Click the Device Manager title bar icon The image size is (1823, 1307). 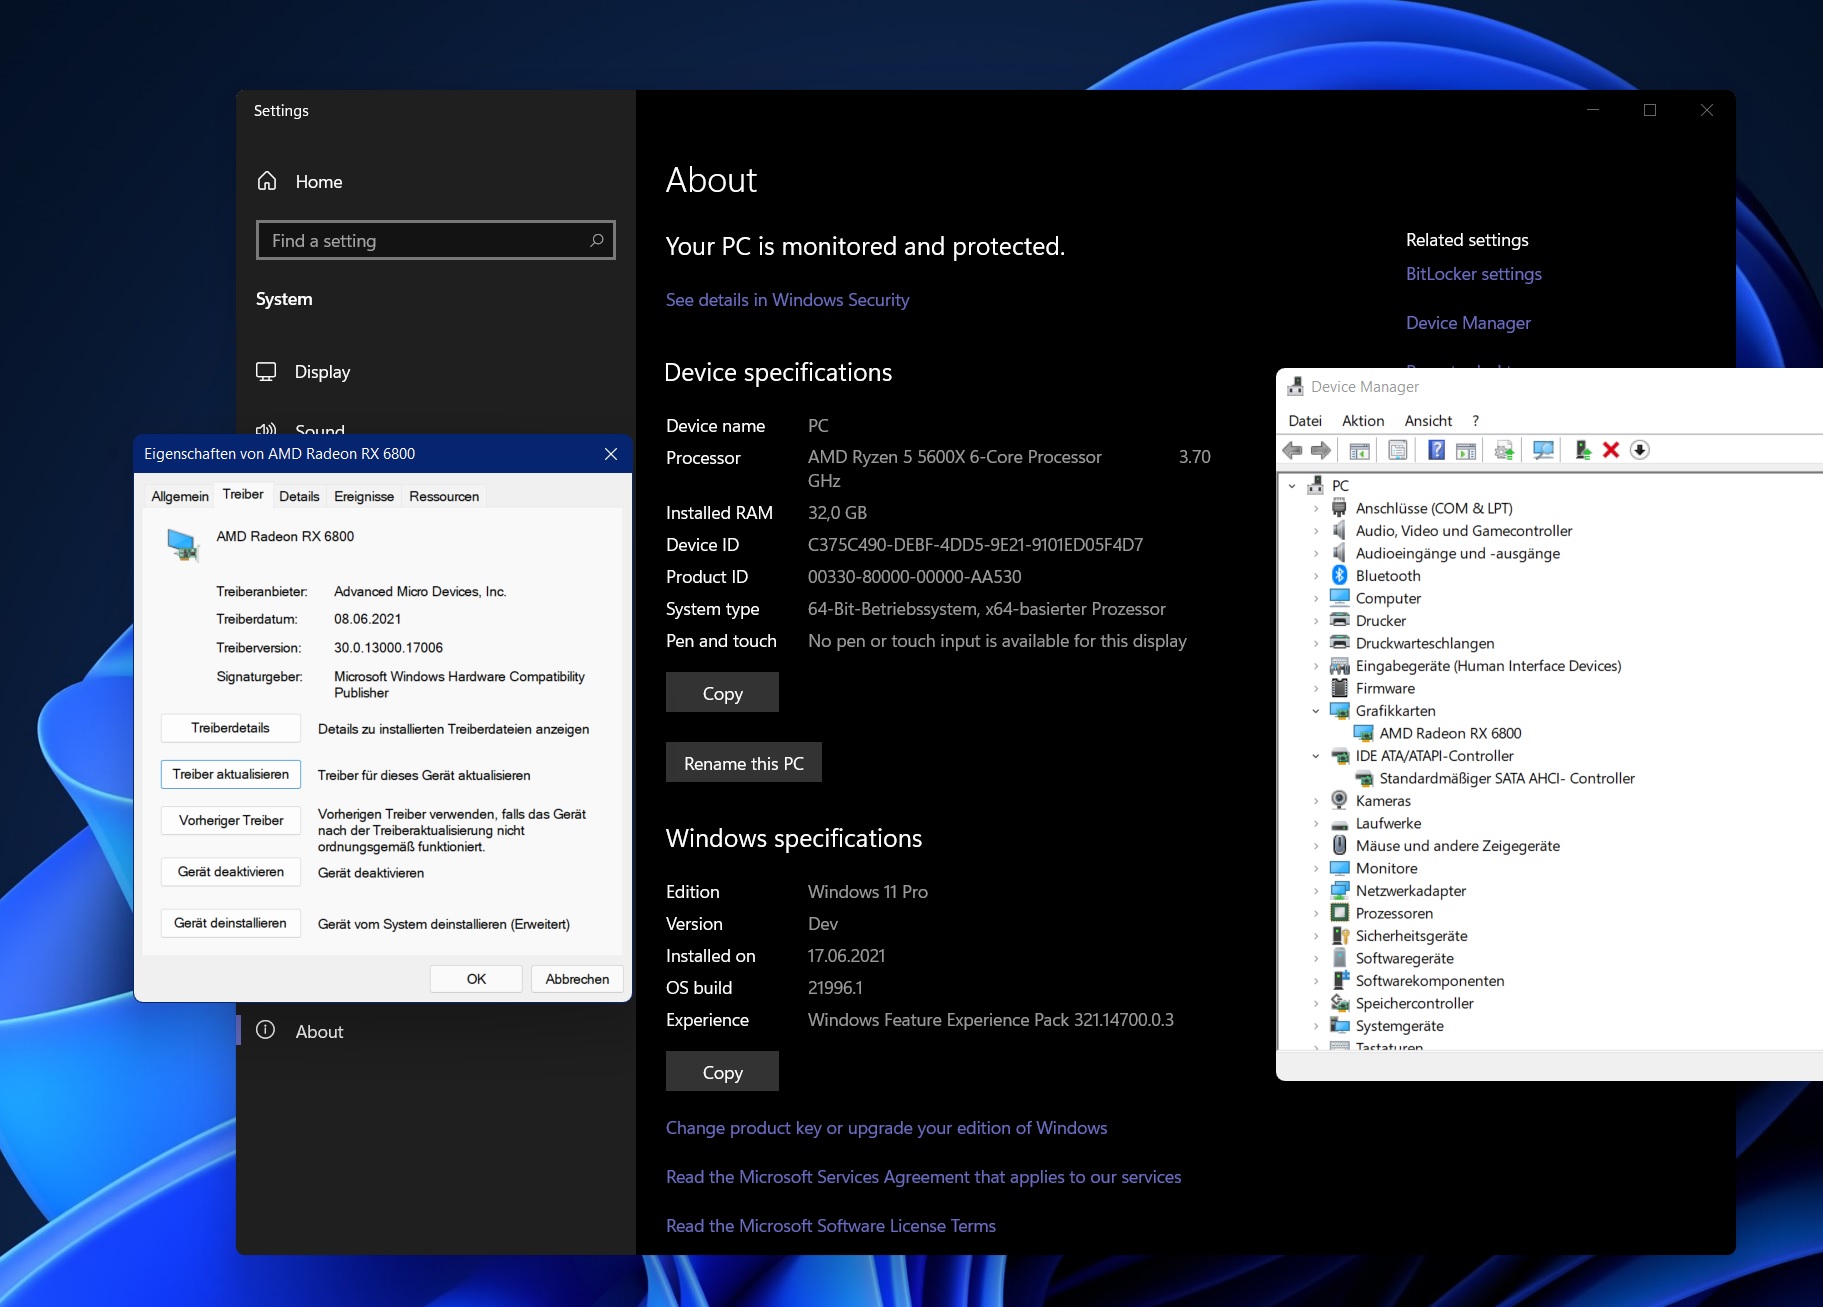1295,386
